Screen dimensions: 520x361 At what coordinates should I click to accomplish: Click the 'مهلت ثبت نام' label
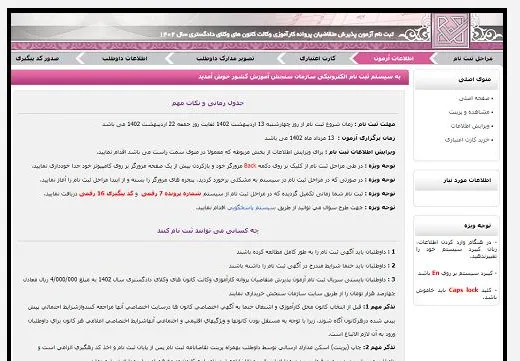coord(376,124)
